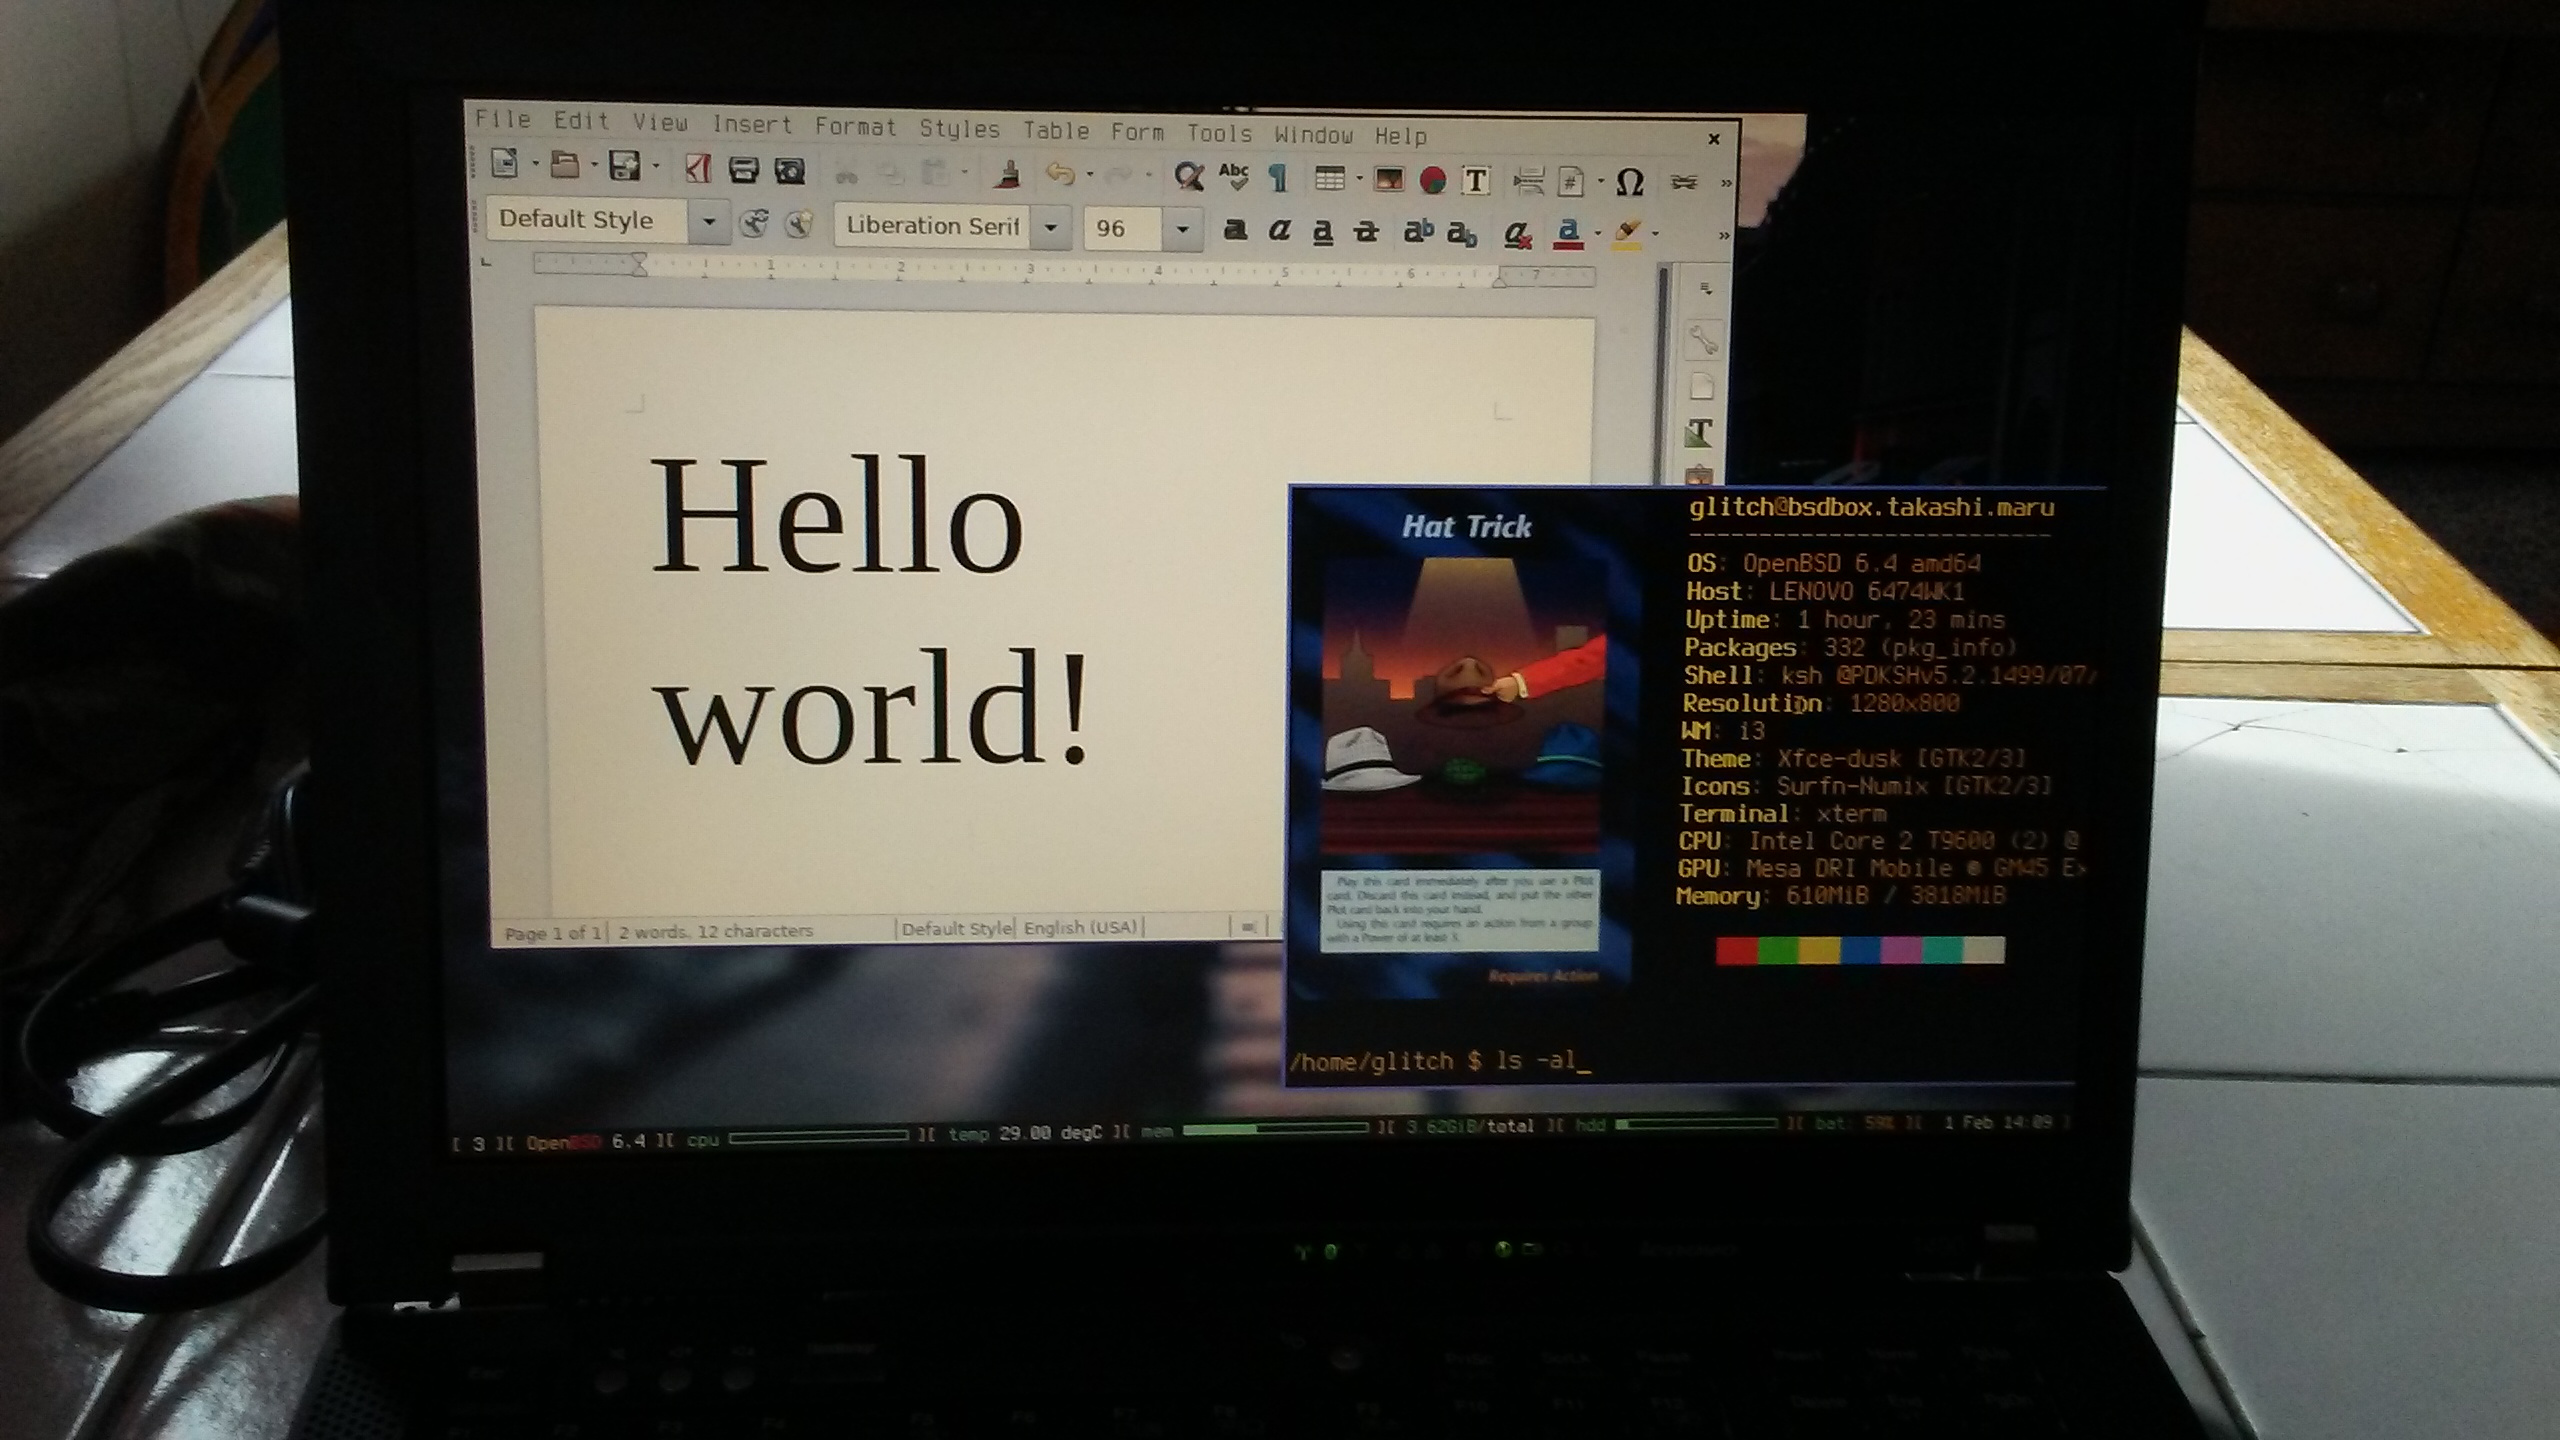This screenshot has width=2560, height=1440.
Task: Open the highlighting color arrow dropdown
Action: click(x=1655, y=235)
